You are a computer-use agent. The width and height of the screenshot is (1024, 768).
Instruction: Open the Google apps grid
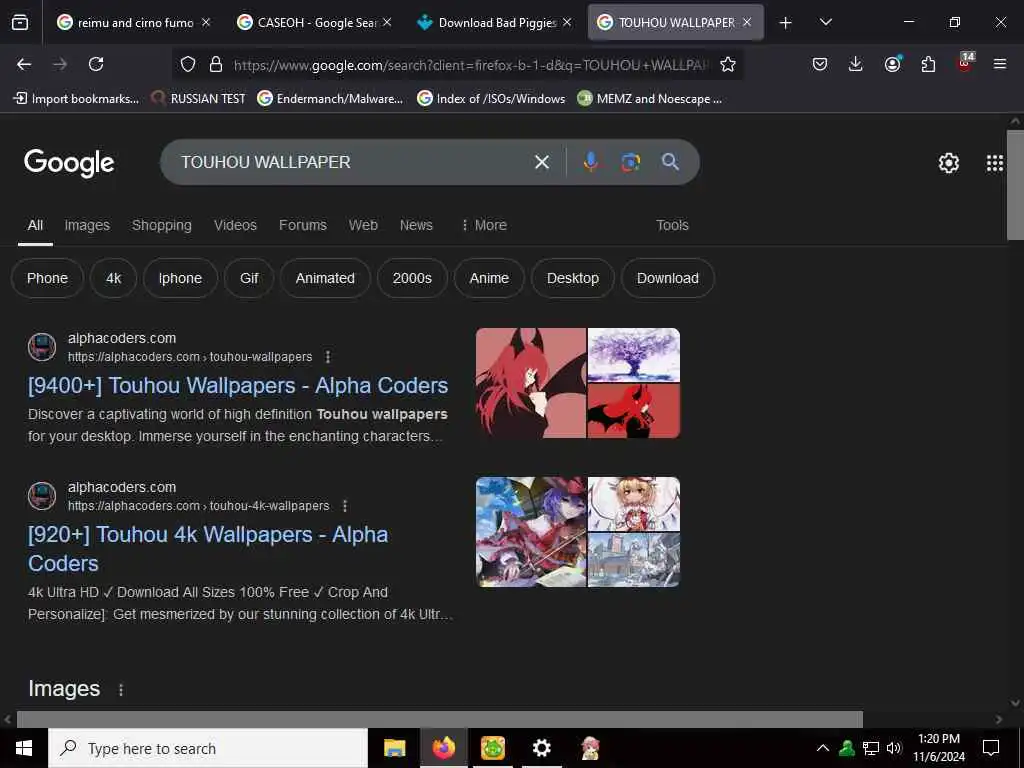point(995,163)
